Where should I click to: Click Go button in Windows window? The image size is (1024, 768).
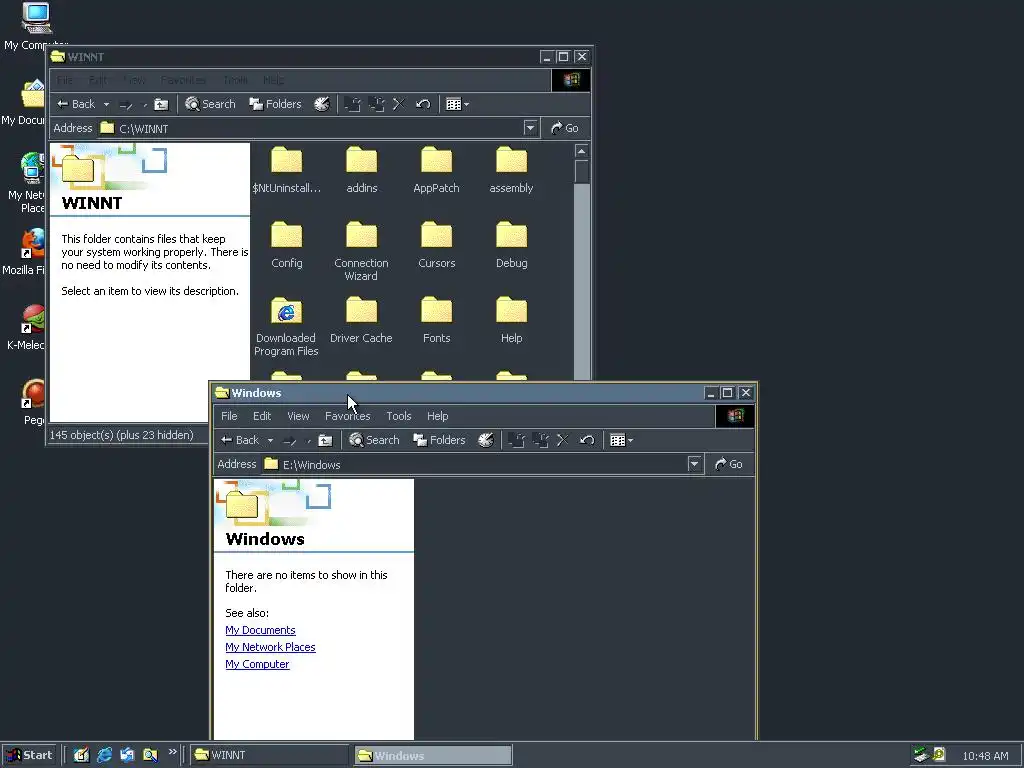(729, 464)
